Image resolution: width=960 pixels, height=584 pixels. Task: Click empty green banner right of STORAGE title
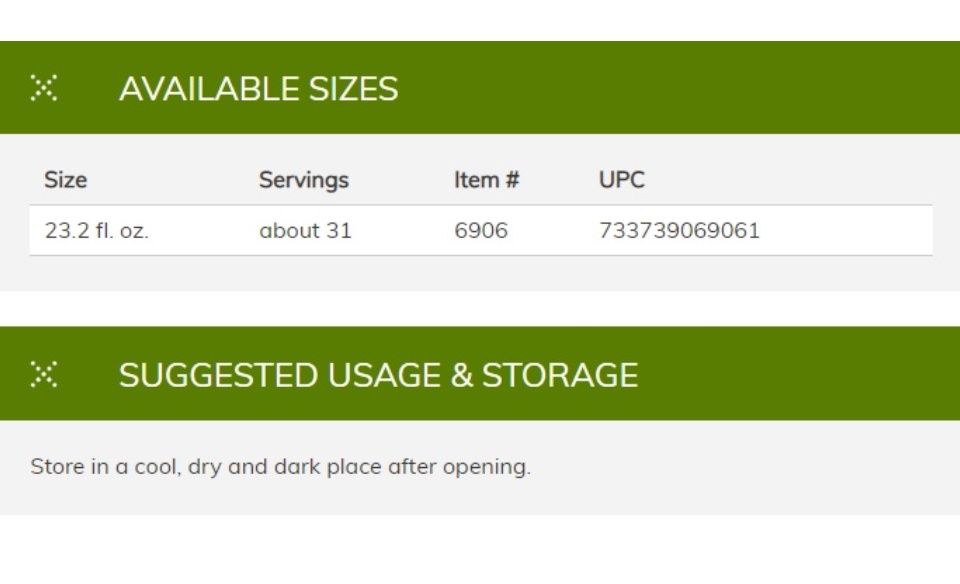point(796,374)
